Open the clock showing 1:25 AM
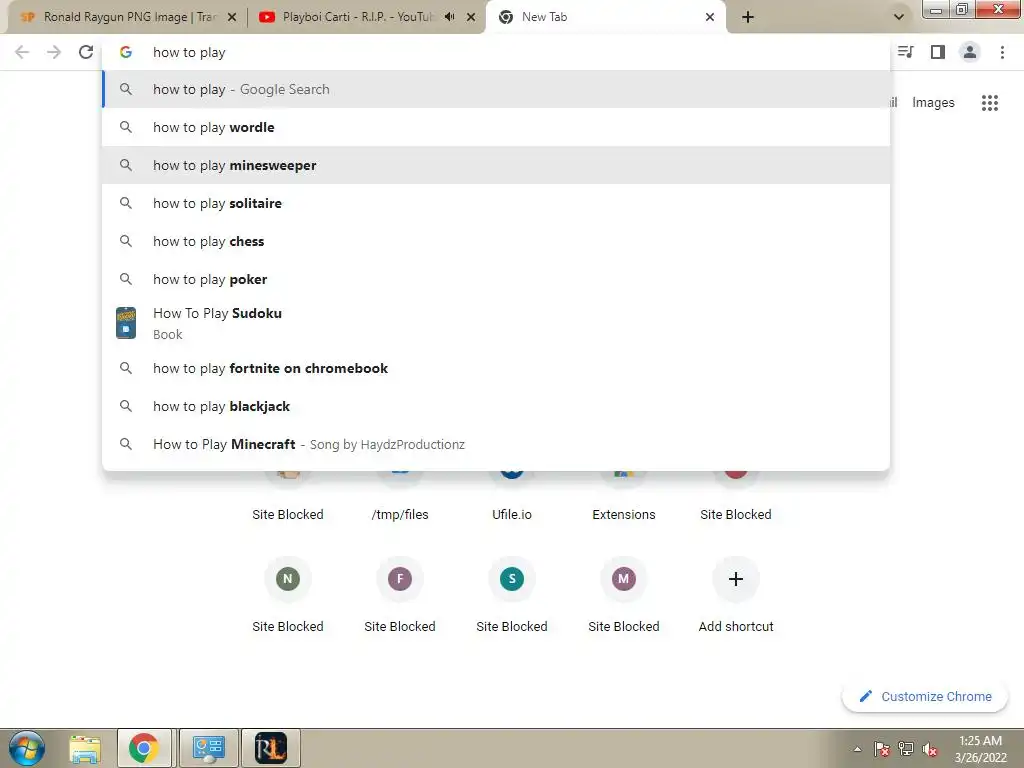 point(980,749)
